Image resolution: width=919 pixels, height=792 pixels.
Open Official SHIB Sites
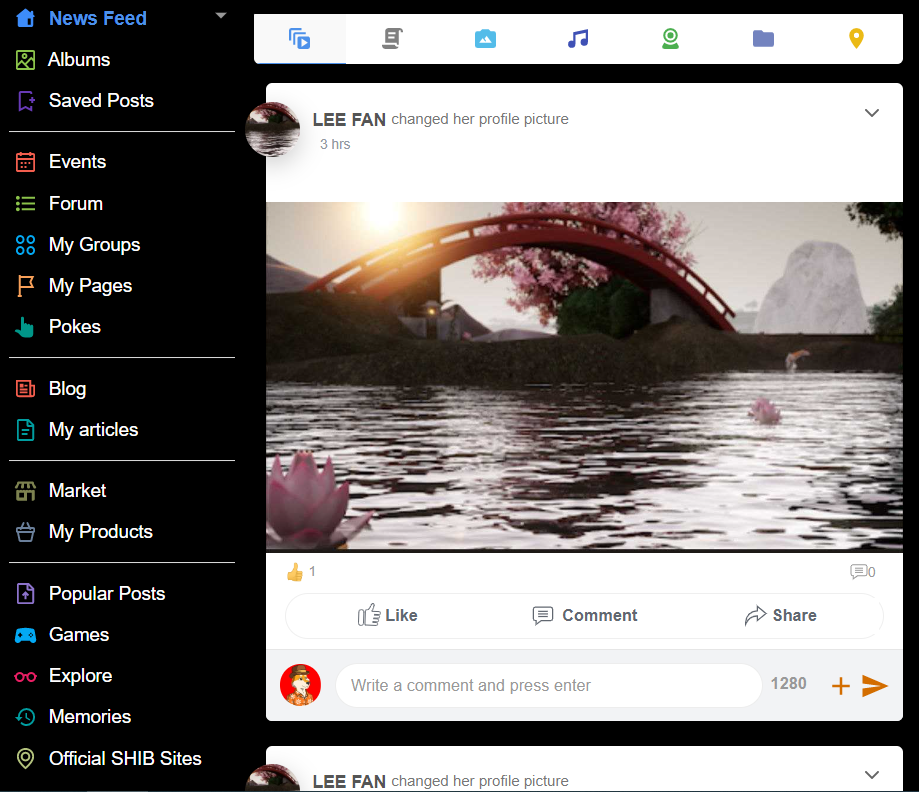[125, 759]
